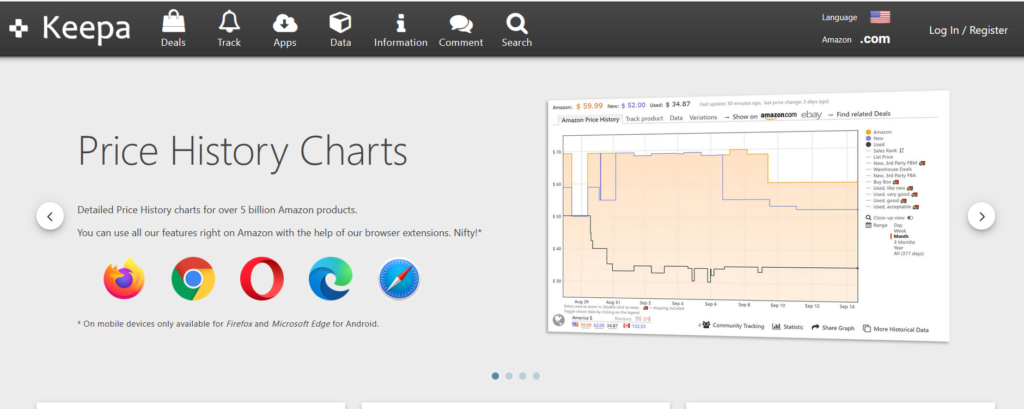
Task: Click Find related Deals link
Action: (863, 114)
